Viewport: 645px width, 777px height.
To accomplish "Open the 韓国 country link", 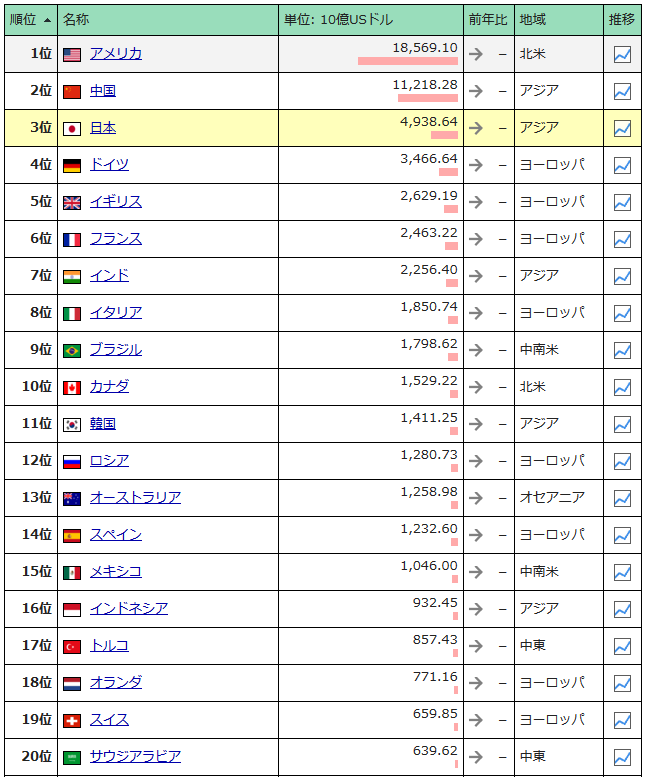I will click(103, 424).
